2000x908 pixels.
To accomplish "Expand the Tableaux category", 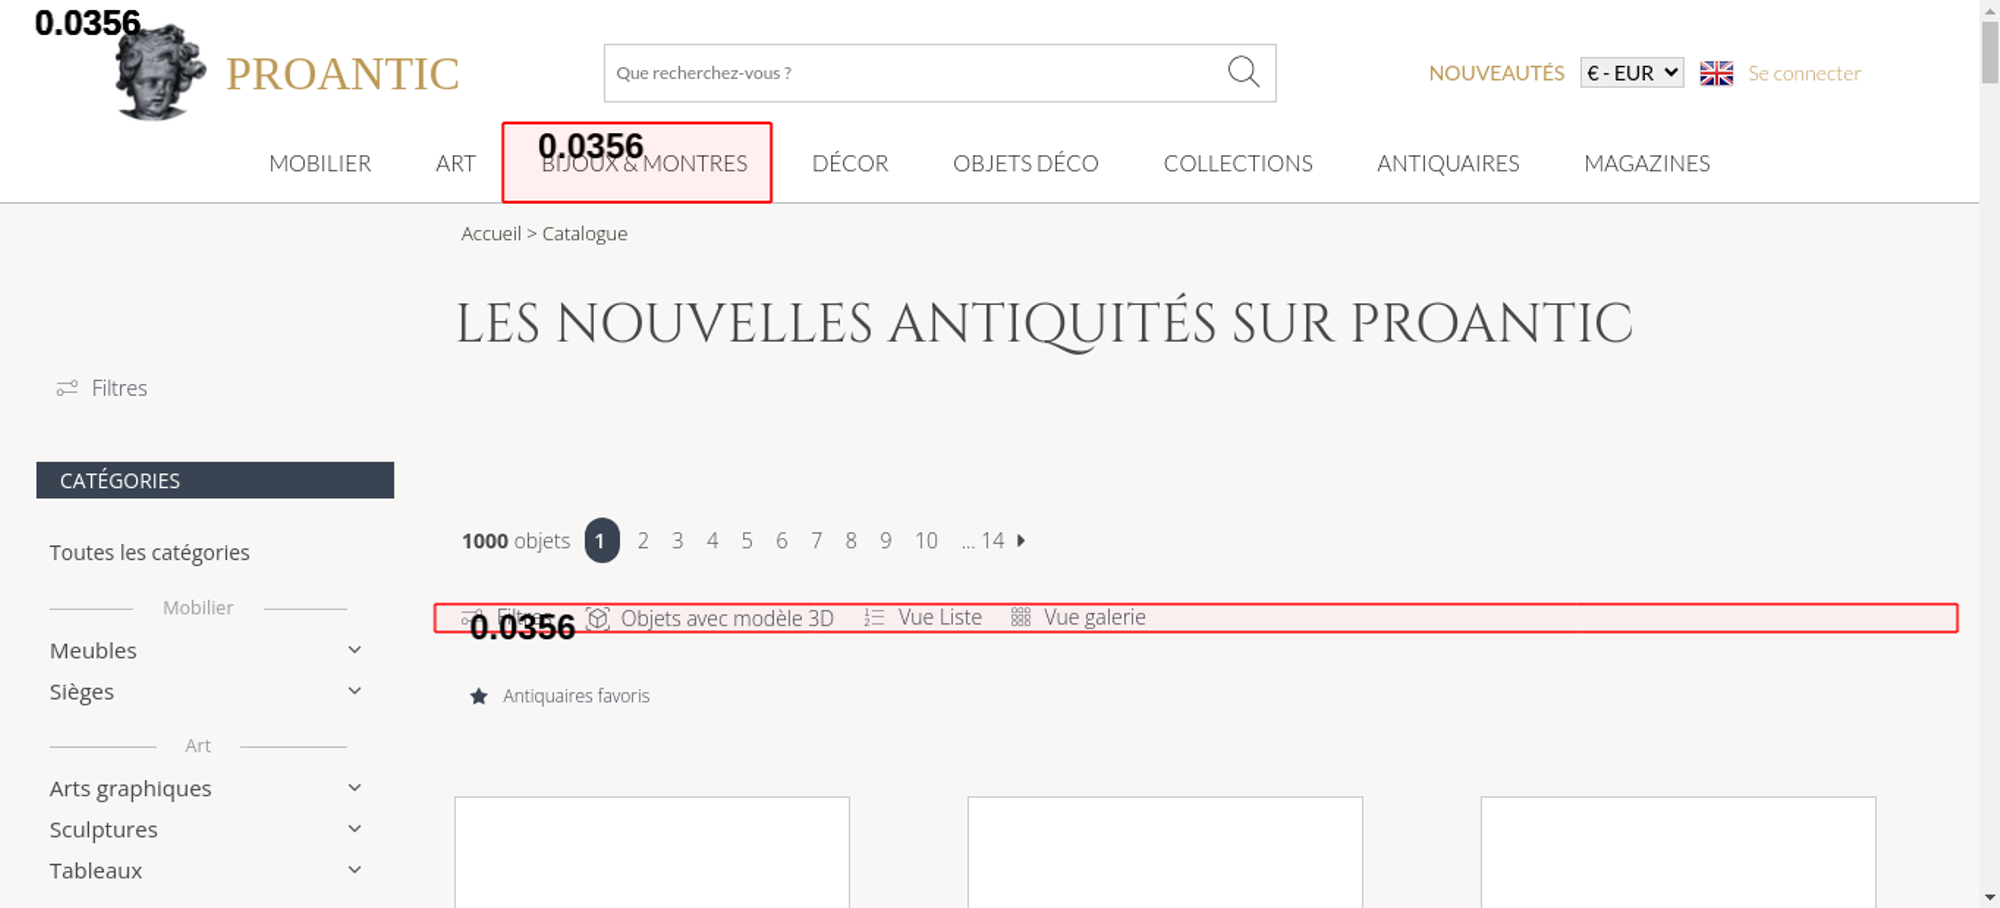I will click(354, 870).
